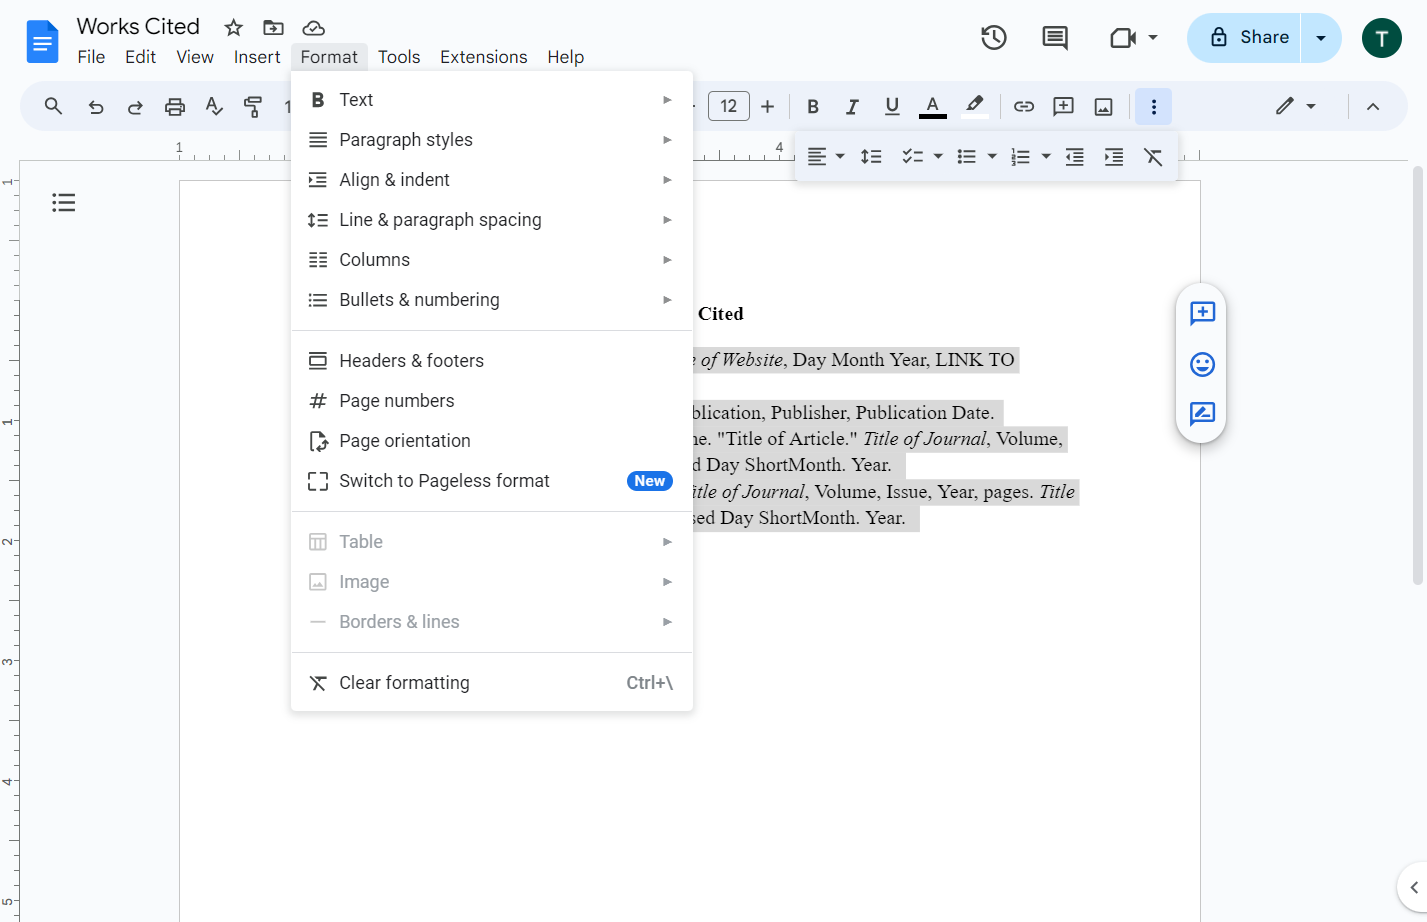1427x922 pixels.
Task: Click the search magnifier in toolbar
Action: (x=54, y=106)
